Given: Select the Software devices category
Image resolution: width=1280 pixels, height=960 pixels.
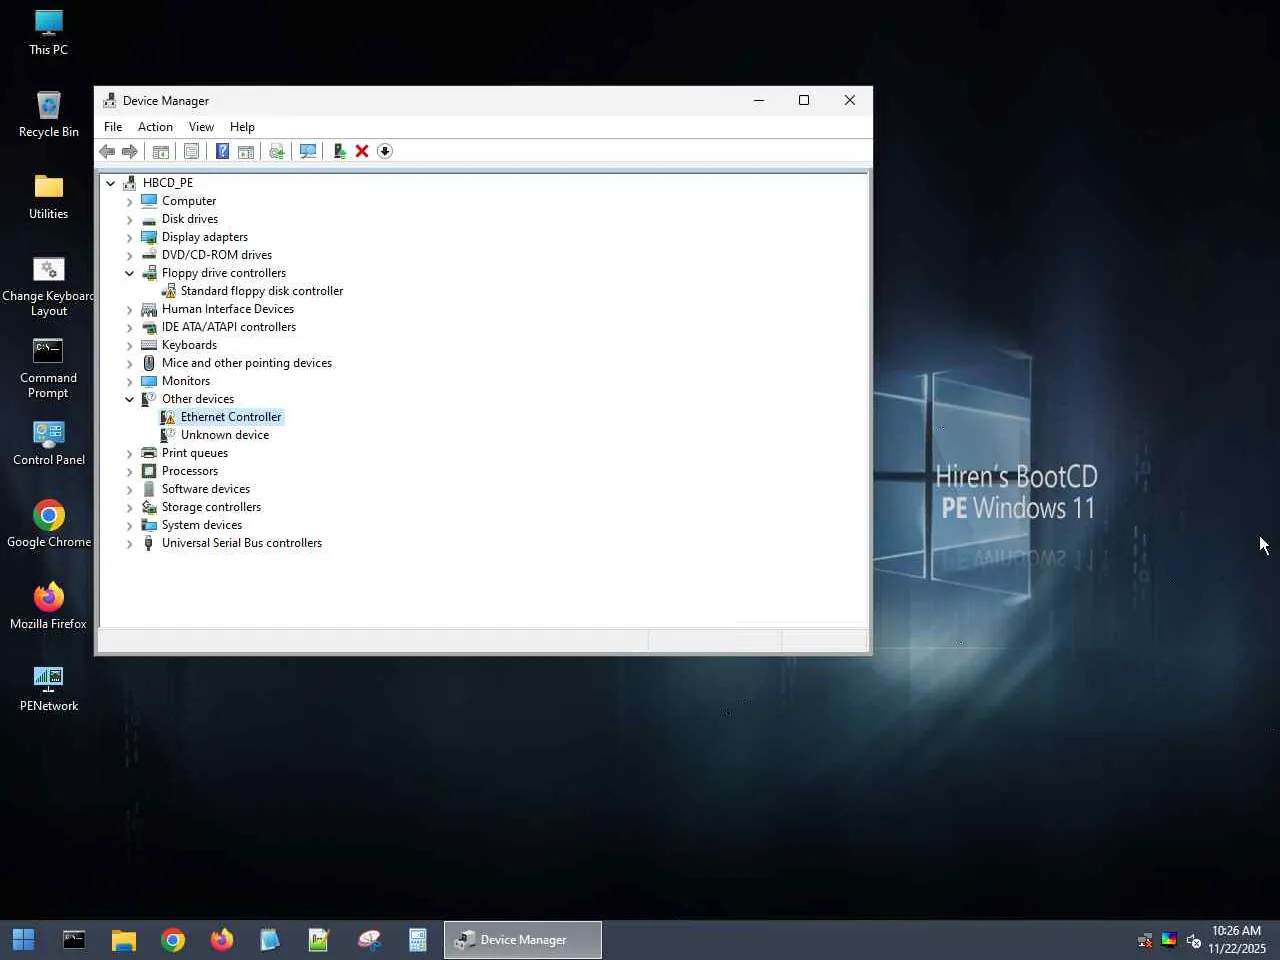Looking at the screenshot, I should 206,489.
